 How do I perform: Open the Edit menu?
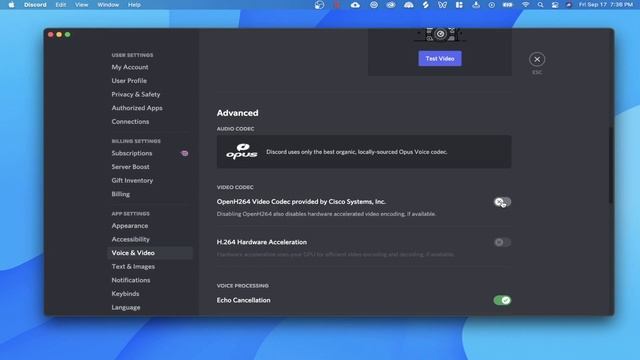61,5
